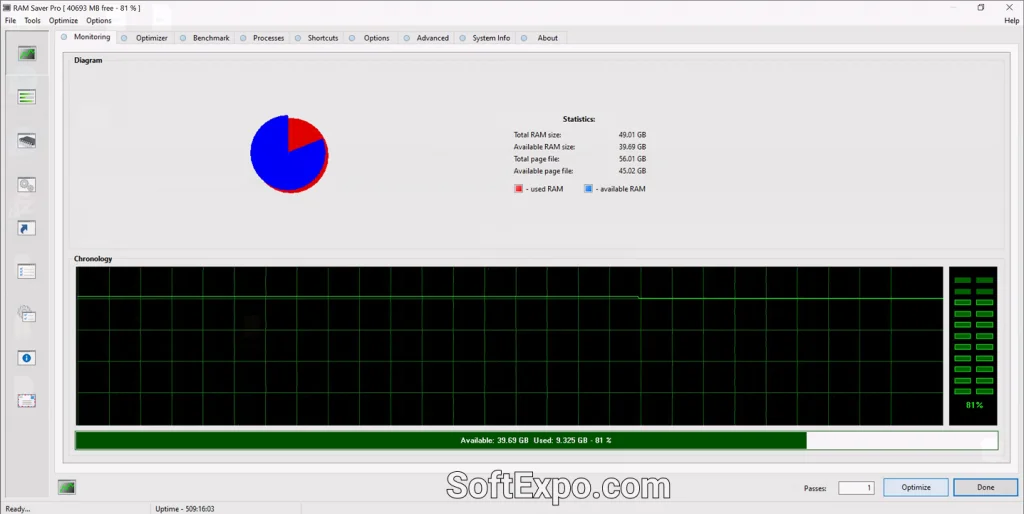Click the green Available/Used memory progress bar
This screenshot has width=1024, height=514.
point(536,440)
